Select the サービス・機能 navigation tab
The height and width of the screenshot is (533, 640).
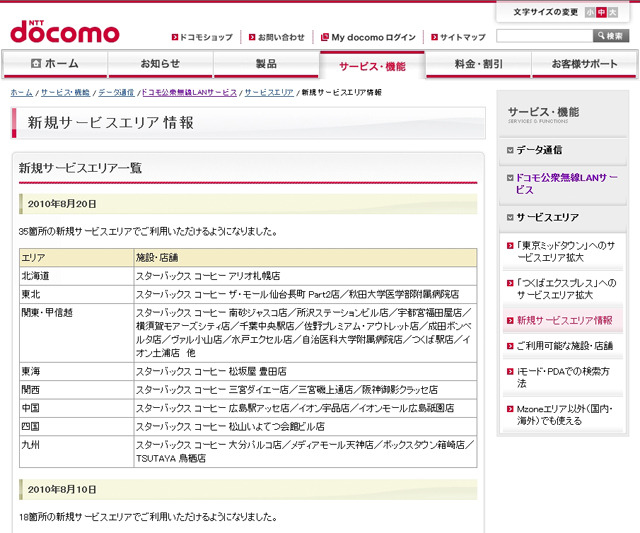372,65
